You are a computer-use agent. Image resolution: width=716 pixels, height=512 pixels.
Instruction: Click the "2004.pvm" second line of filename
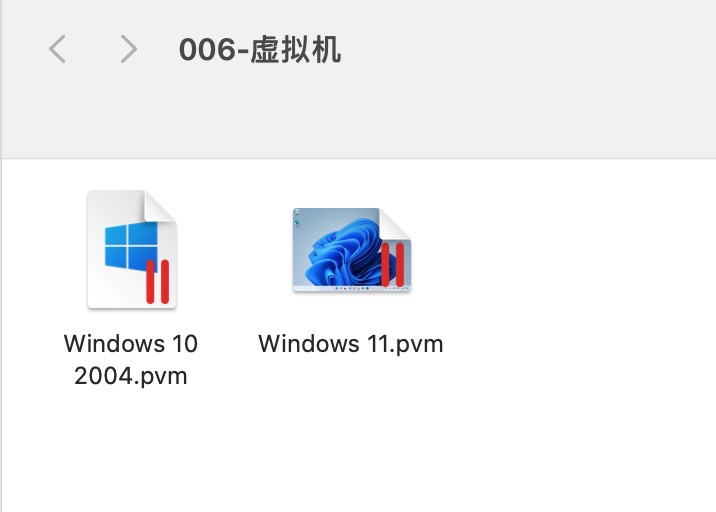point(131,376)
